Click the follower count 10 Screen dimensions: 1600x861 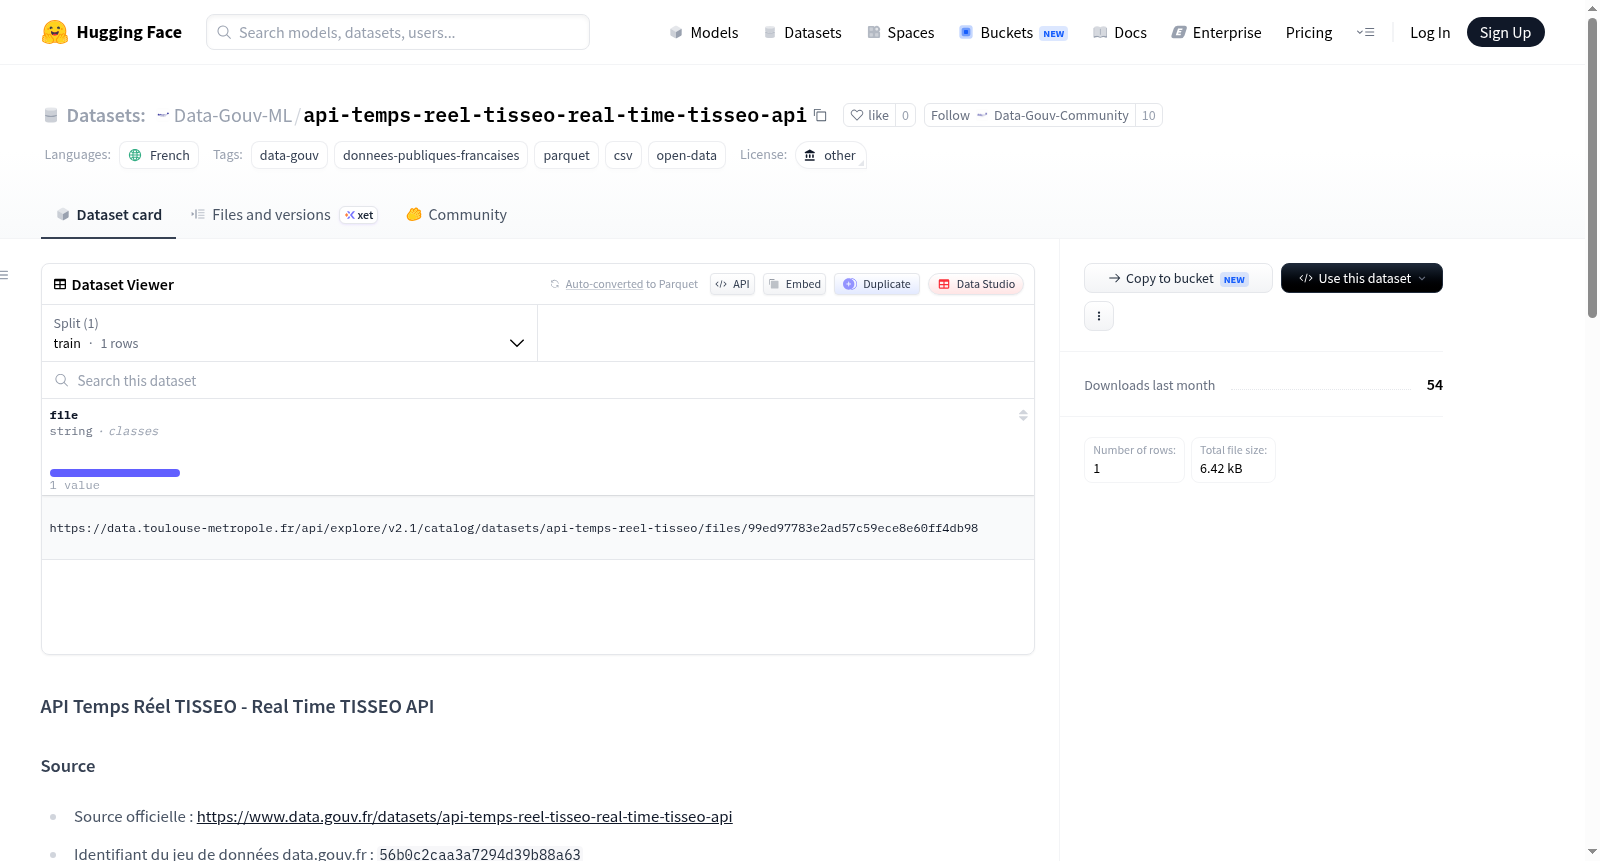(1148, 115)
